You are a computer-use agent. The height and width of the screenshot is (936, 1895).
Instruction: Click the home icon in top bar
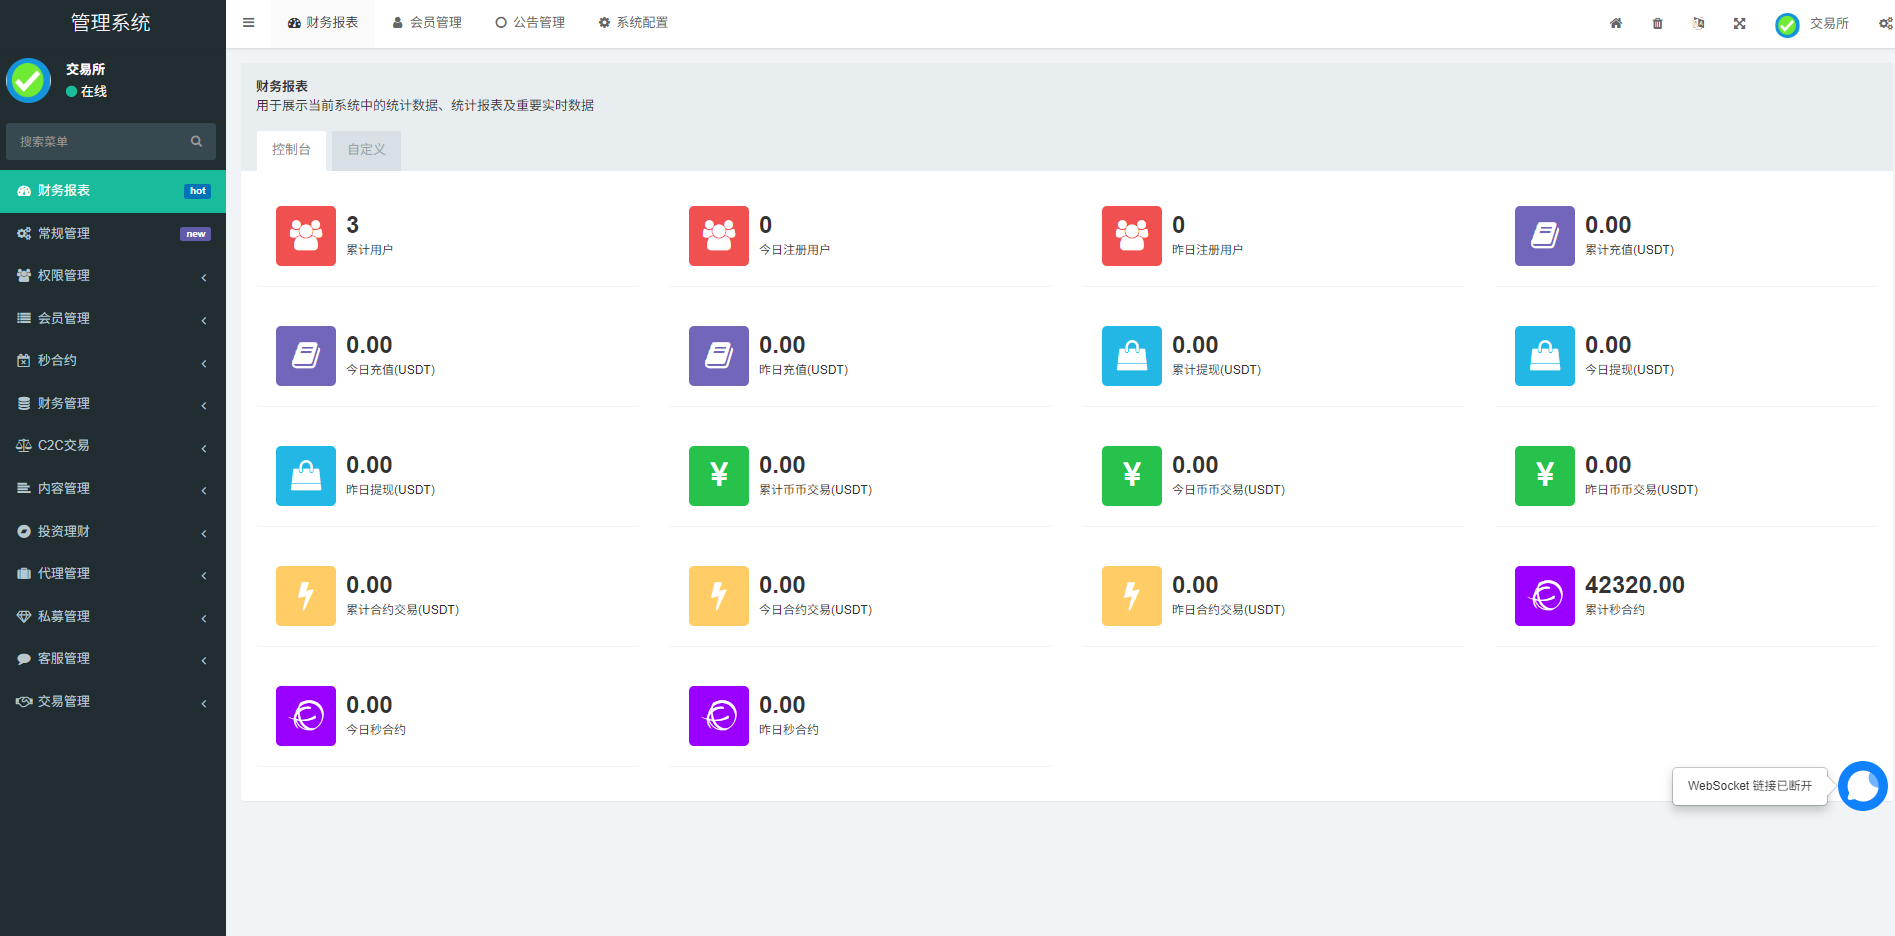(x=1616, y=23)
